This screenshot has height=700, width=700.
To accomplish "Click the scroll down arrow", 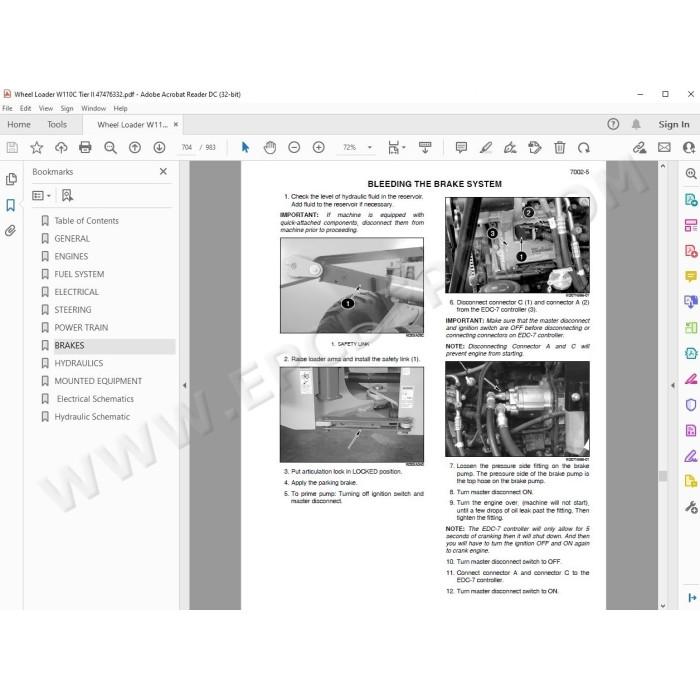I will [x=663, y=605].
